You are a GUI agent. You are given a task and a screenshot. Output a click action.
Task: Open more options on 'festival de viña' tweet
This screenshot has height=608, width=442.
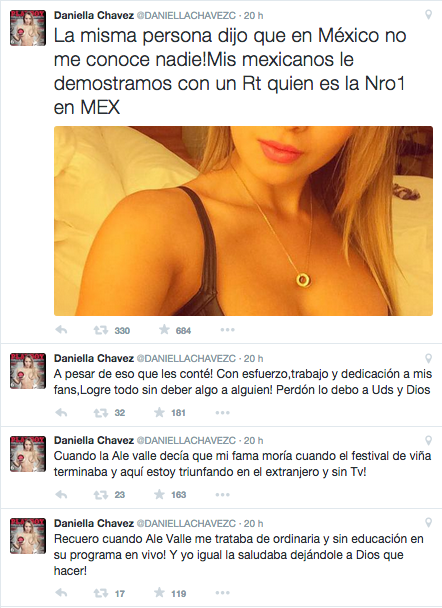click(223, 495)
